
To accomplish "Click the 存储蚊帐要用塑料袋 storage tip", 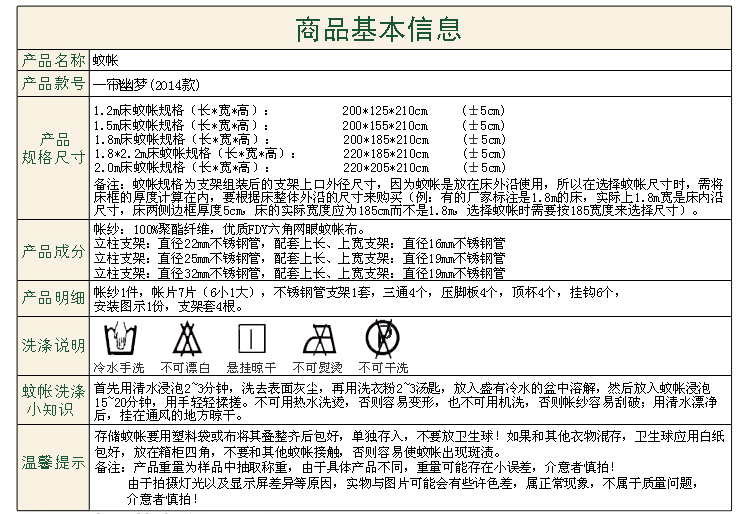I will [x=409, y=444].
